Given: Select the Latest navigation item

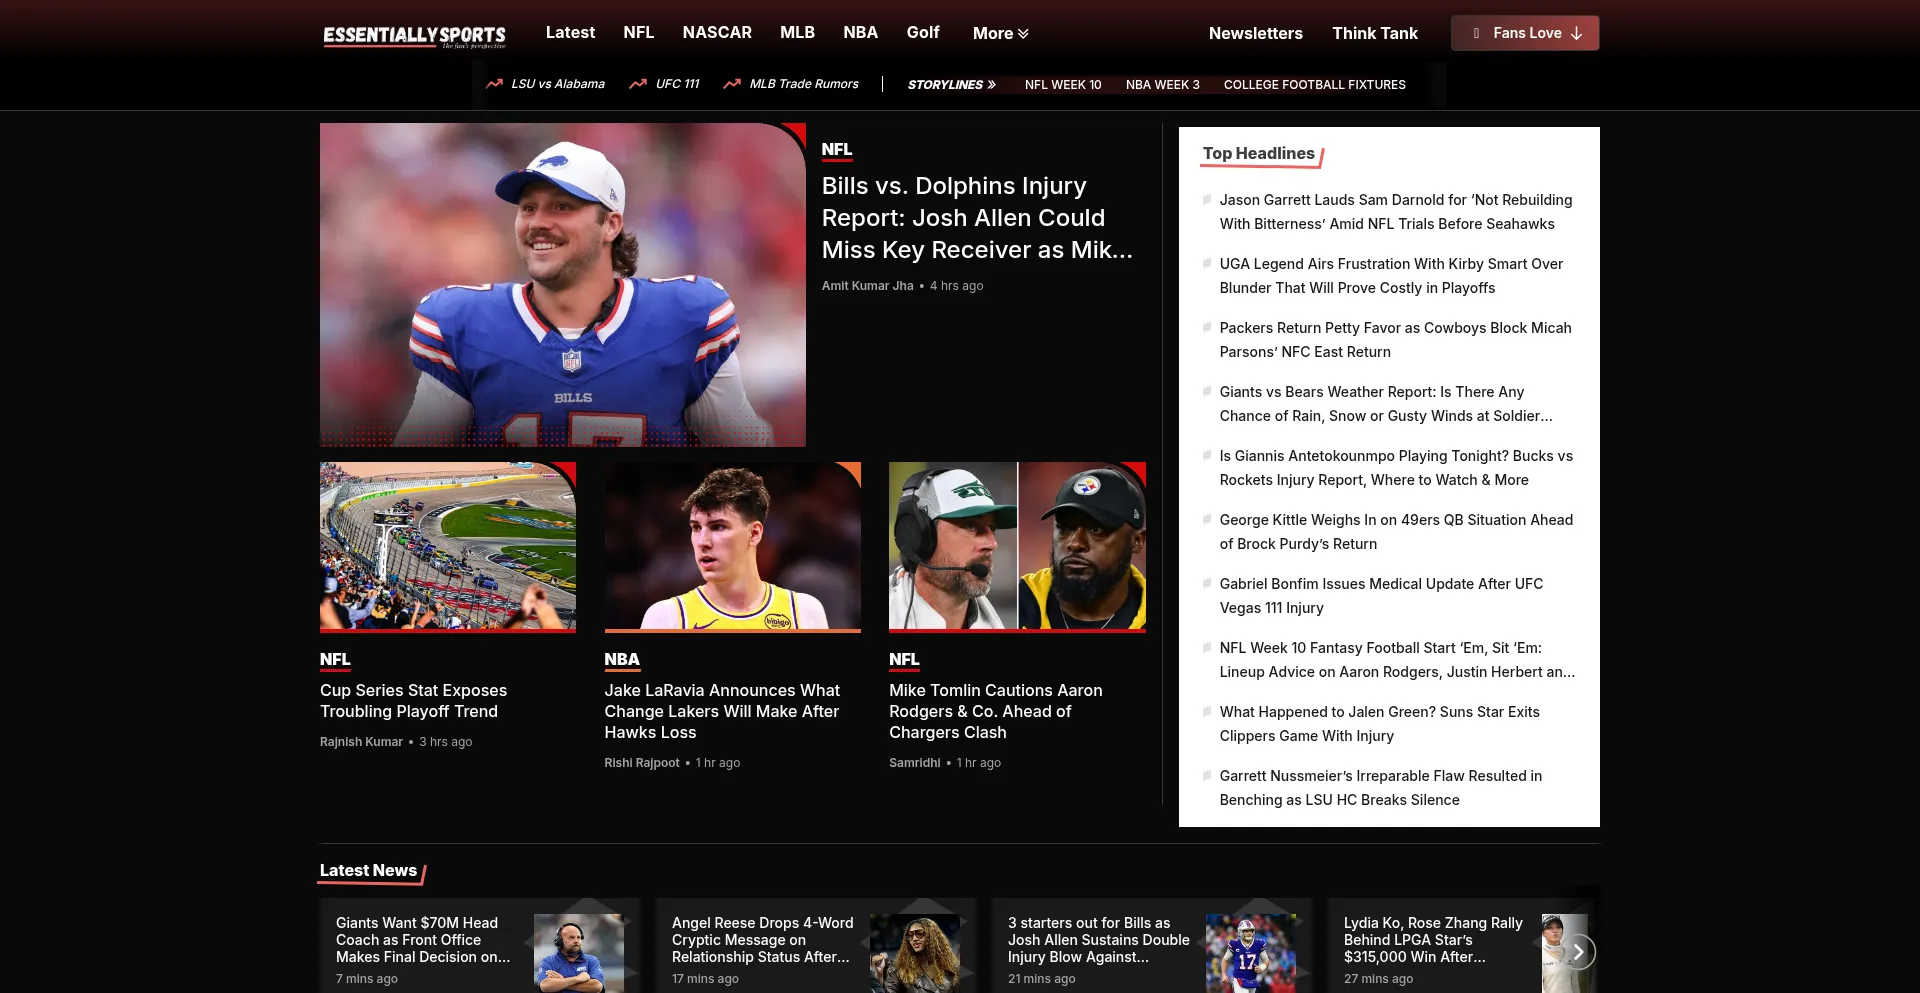Looking at the screenshot, I should tap(570, 33).
